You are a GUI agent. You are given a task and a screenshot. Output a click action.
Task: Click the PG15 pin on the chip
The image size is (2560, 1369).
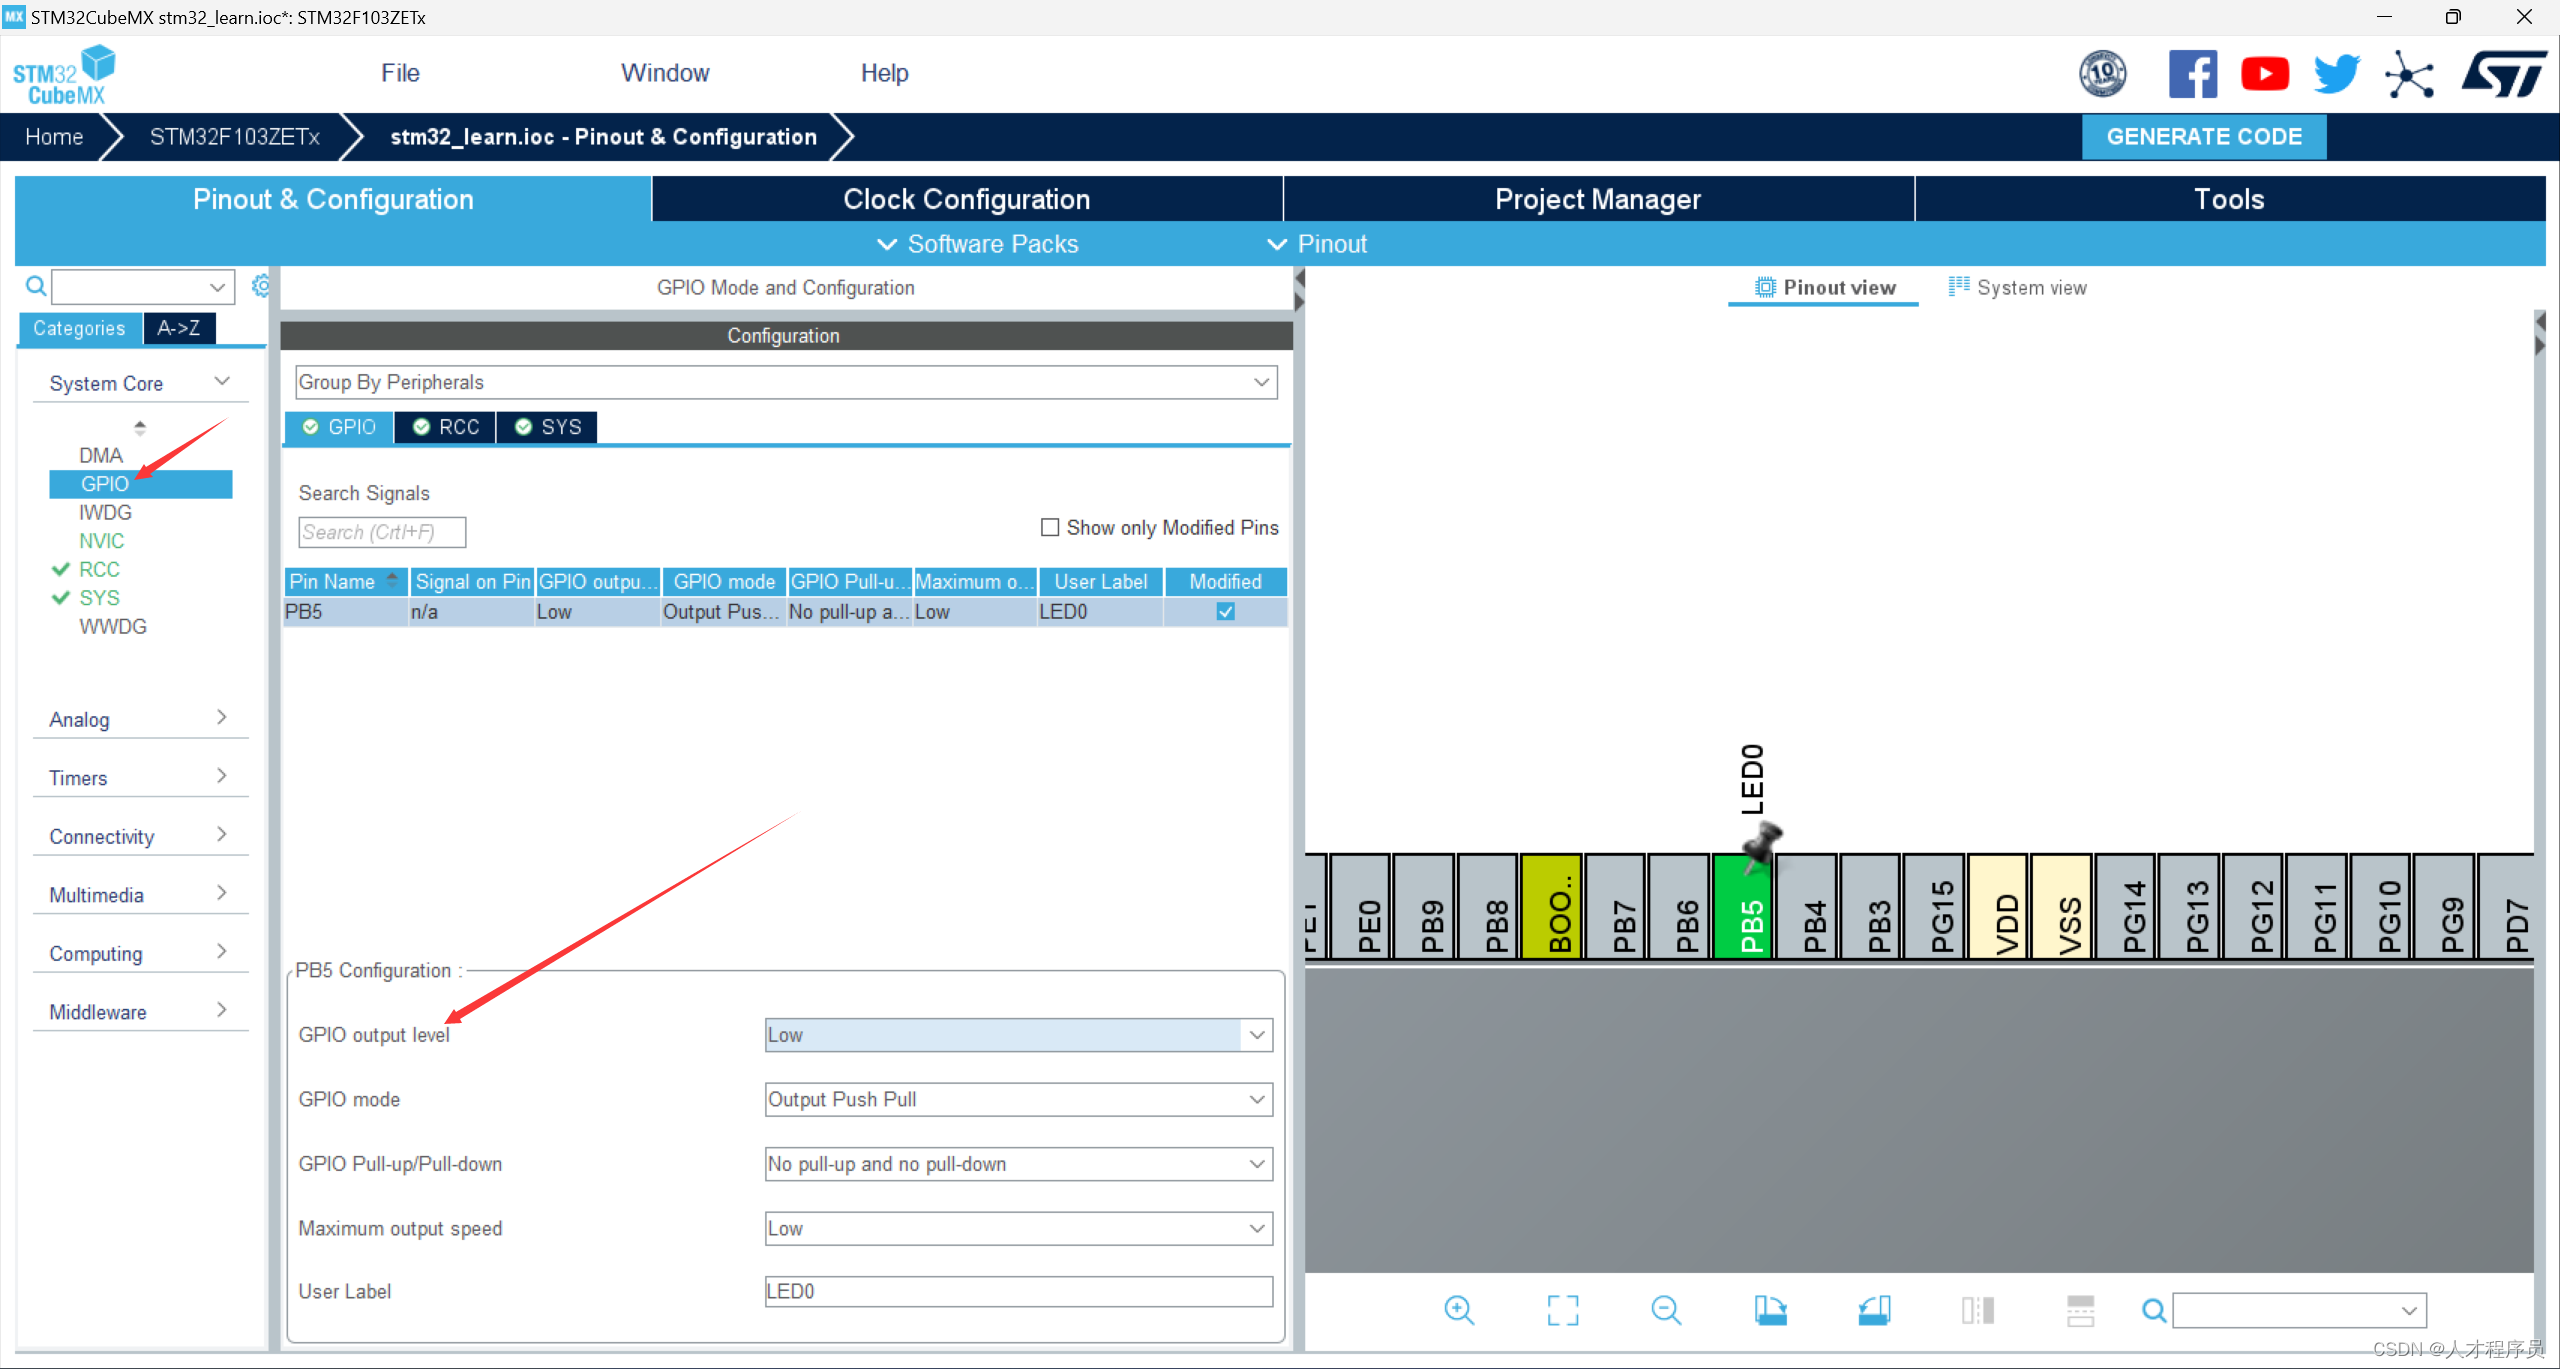(x=1934, y=906)
